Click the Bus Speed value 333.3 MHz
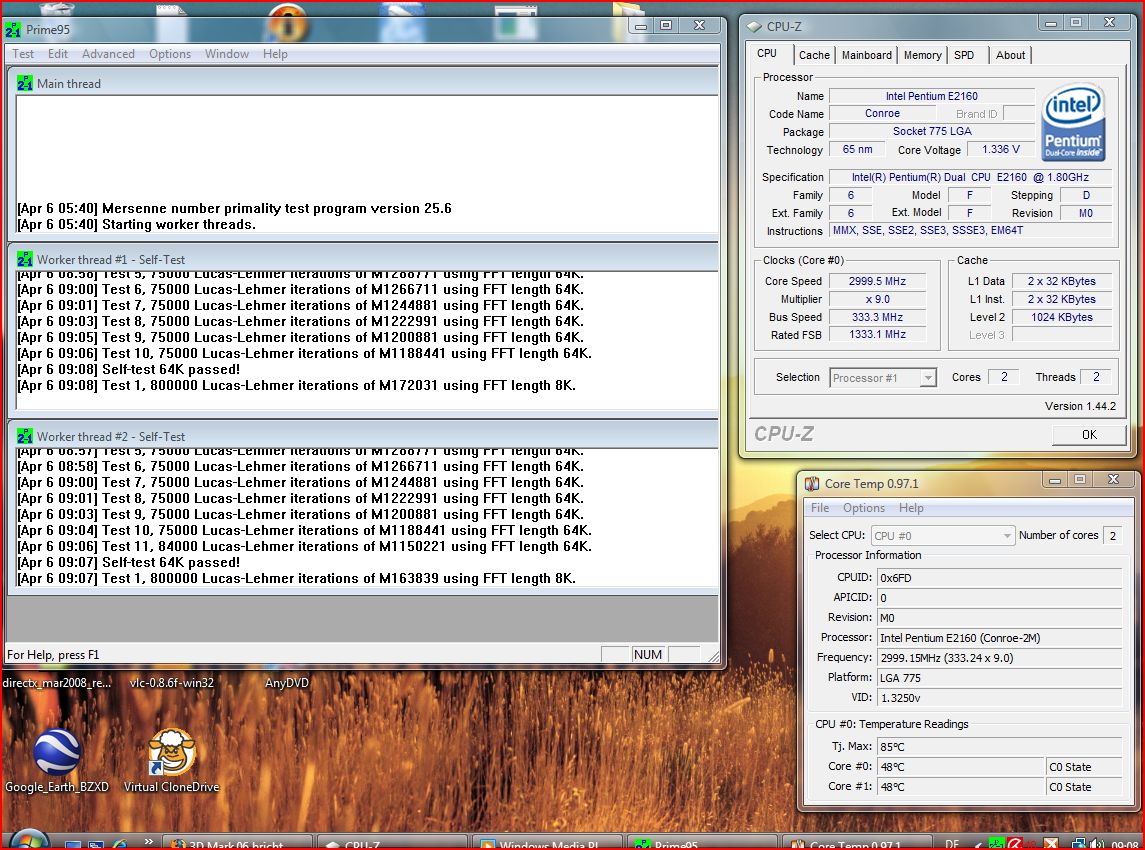Image resolution: width=1145 pixels, height=850 pixels. (x=877, y=317)
